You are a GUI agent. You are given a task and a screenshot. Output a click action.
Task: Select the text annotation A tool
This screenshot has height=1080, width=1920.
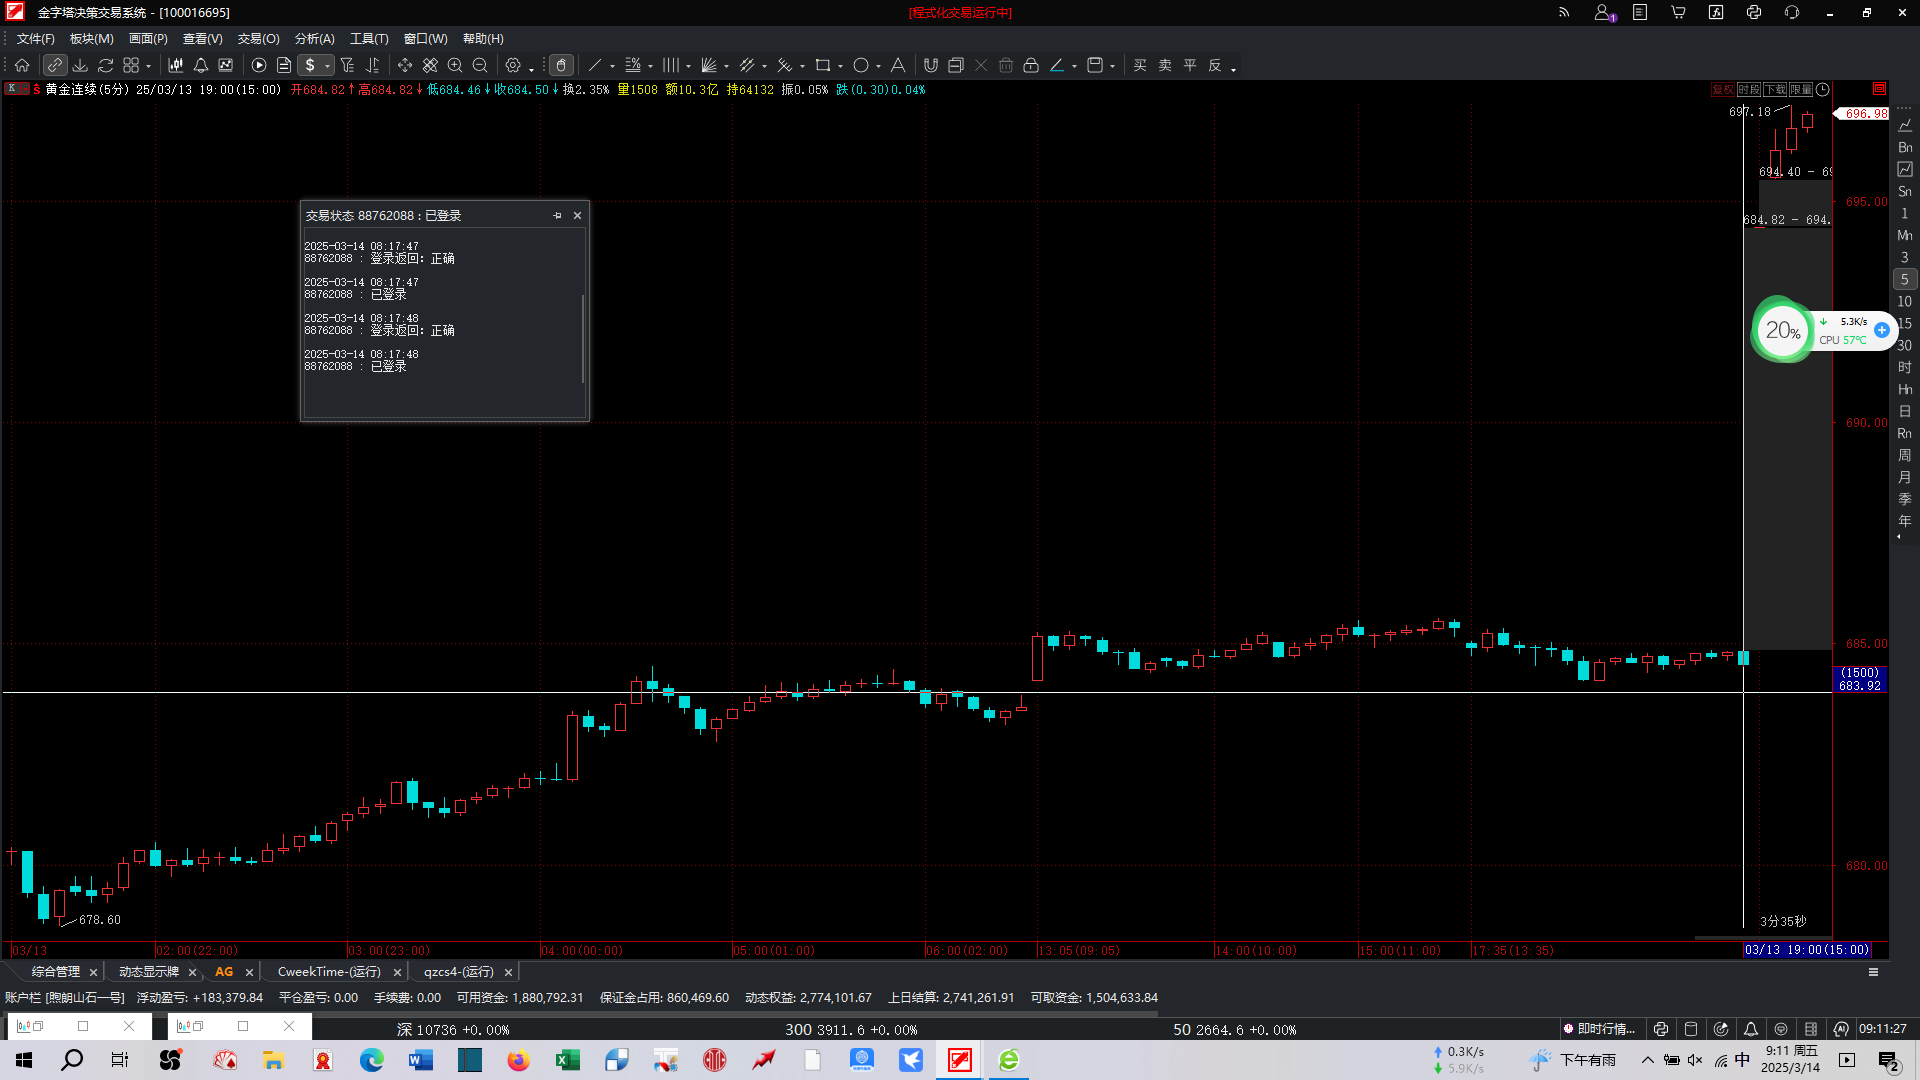pos(898,65)
